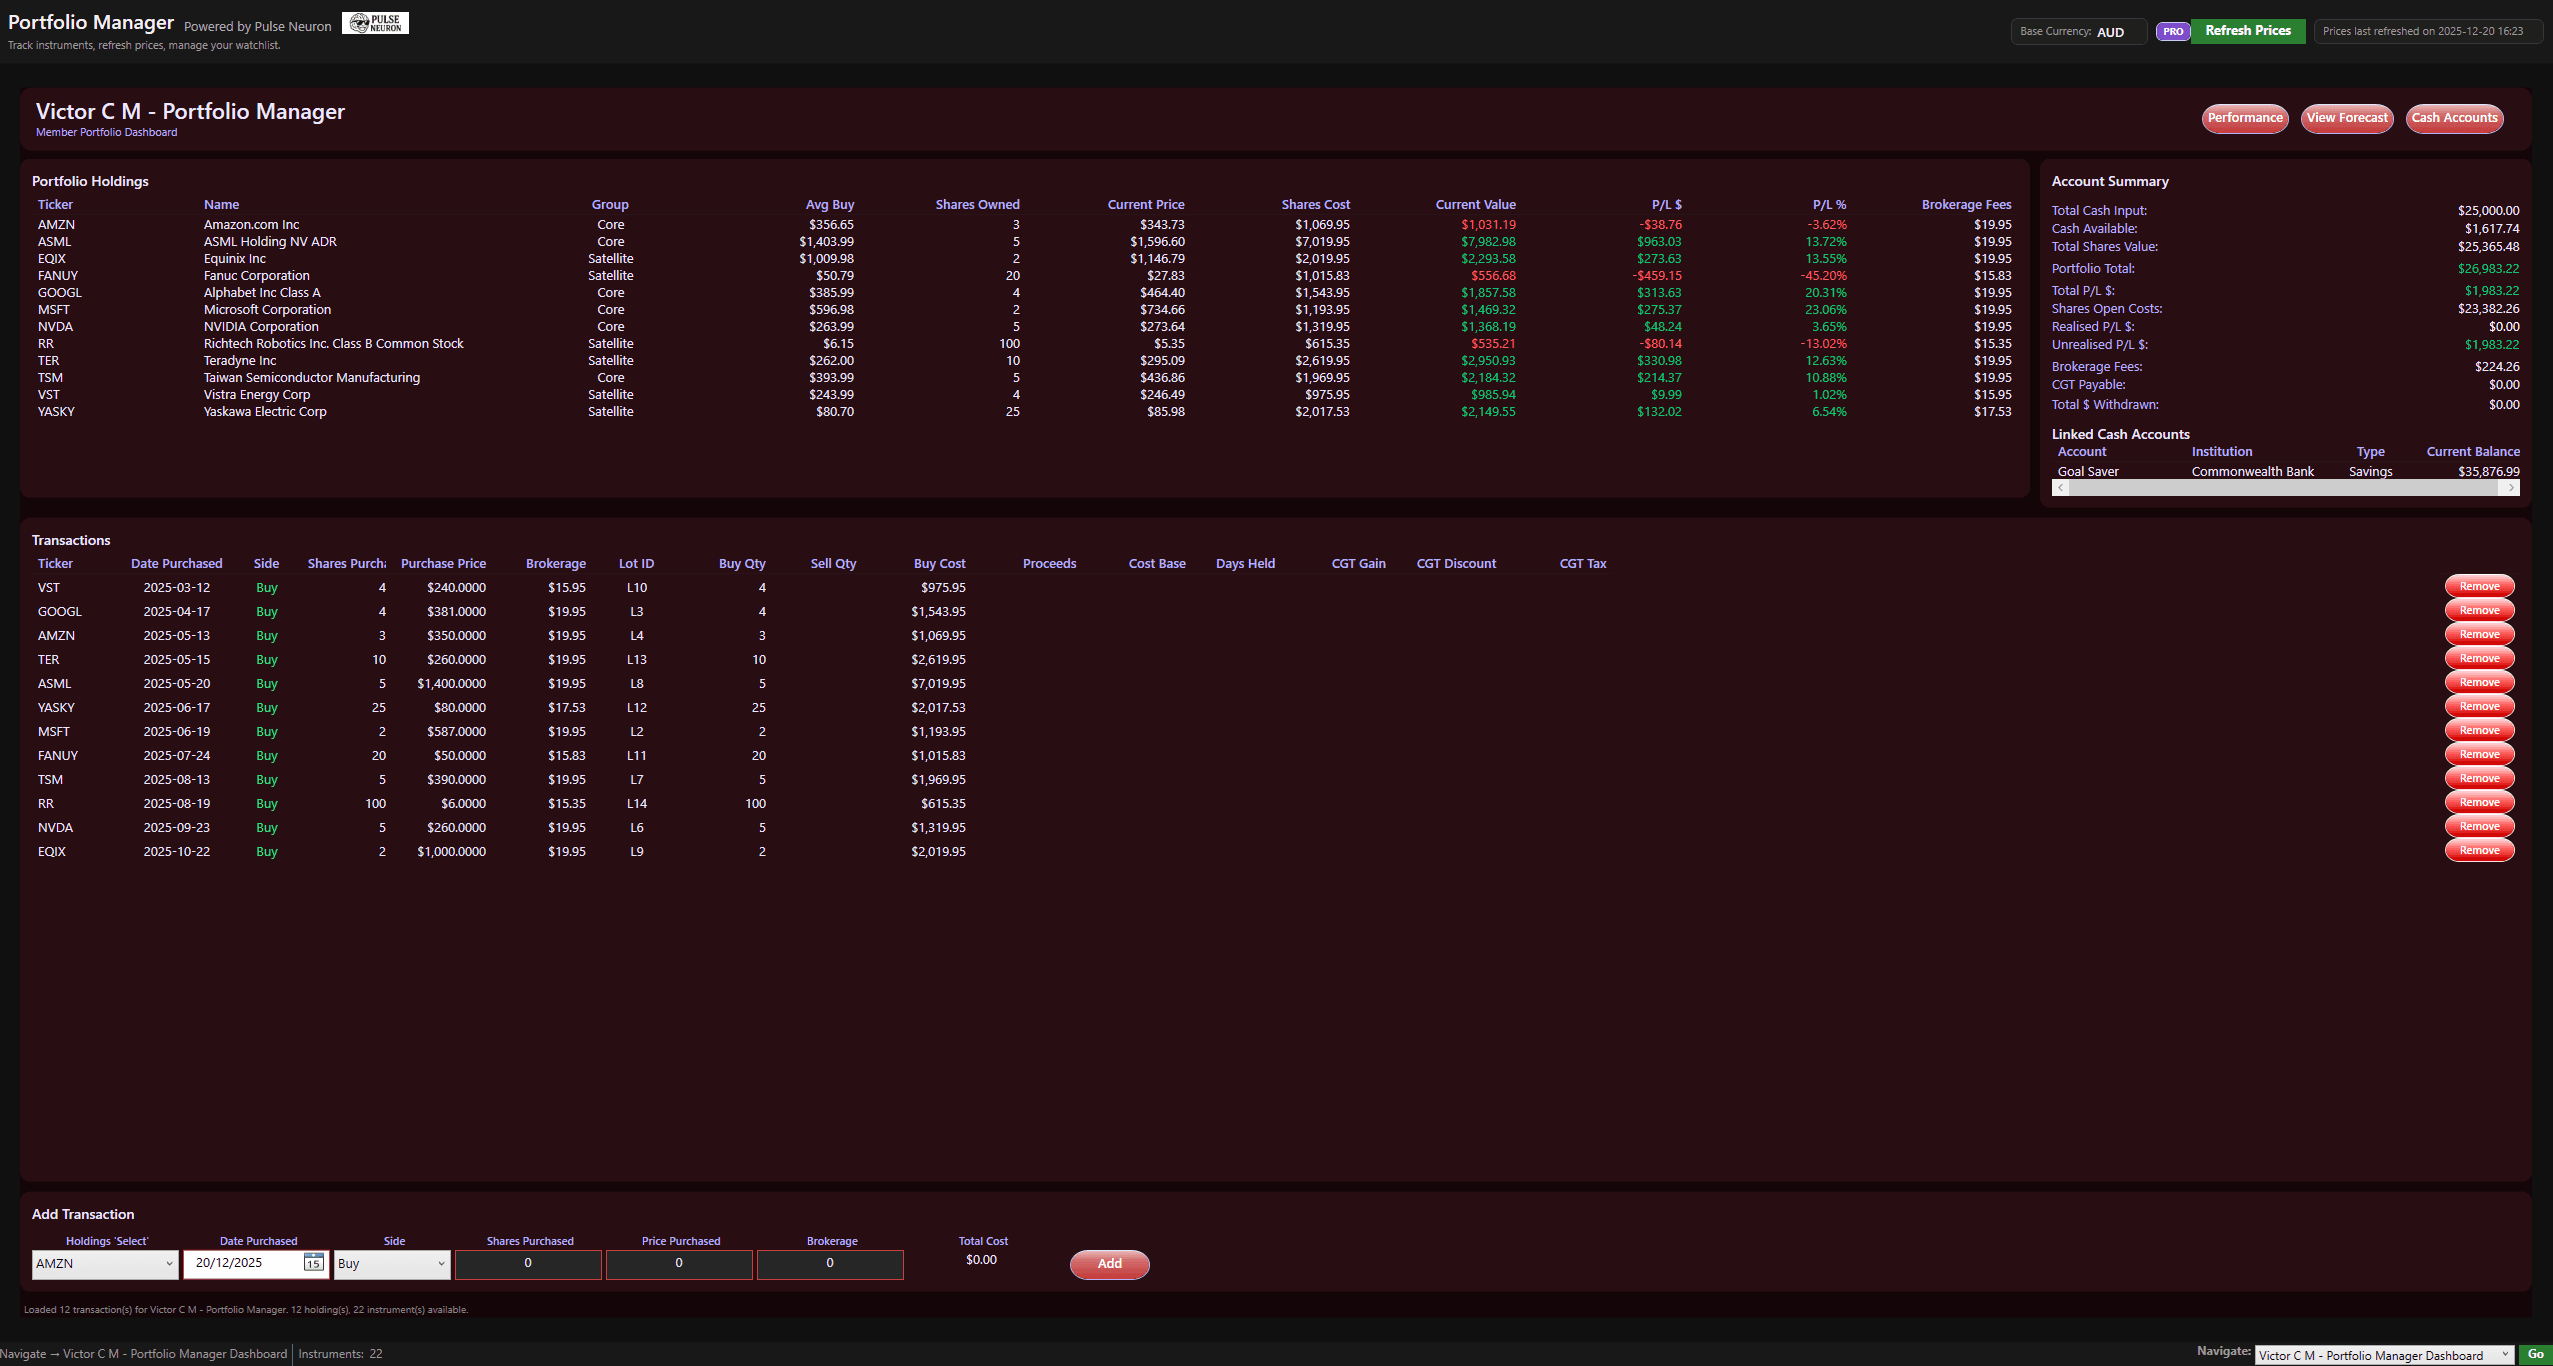
Task: Click inside the Shares Purchased input field
Action: tap(528, 1264)
